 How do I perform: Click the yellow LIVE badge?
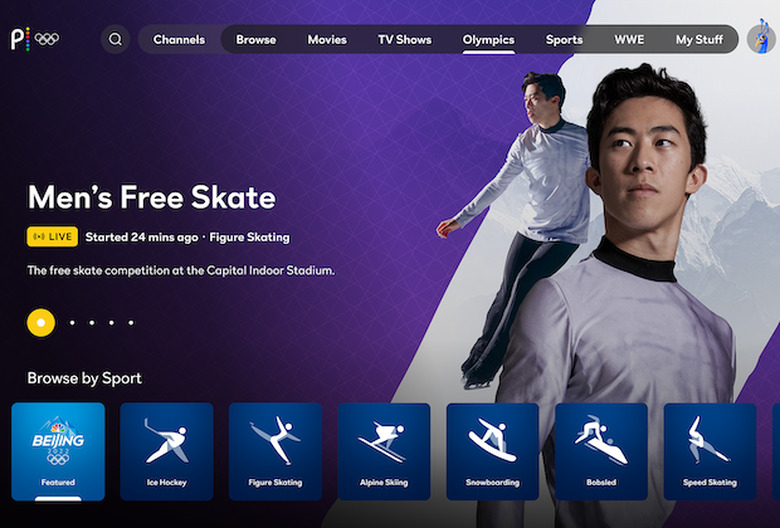(52, 236)
